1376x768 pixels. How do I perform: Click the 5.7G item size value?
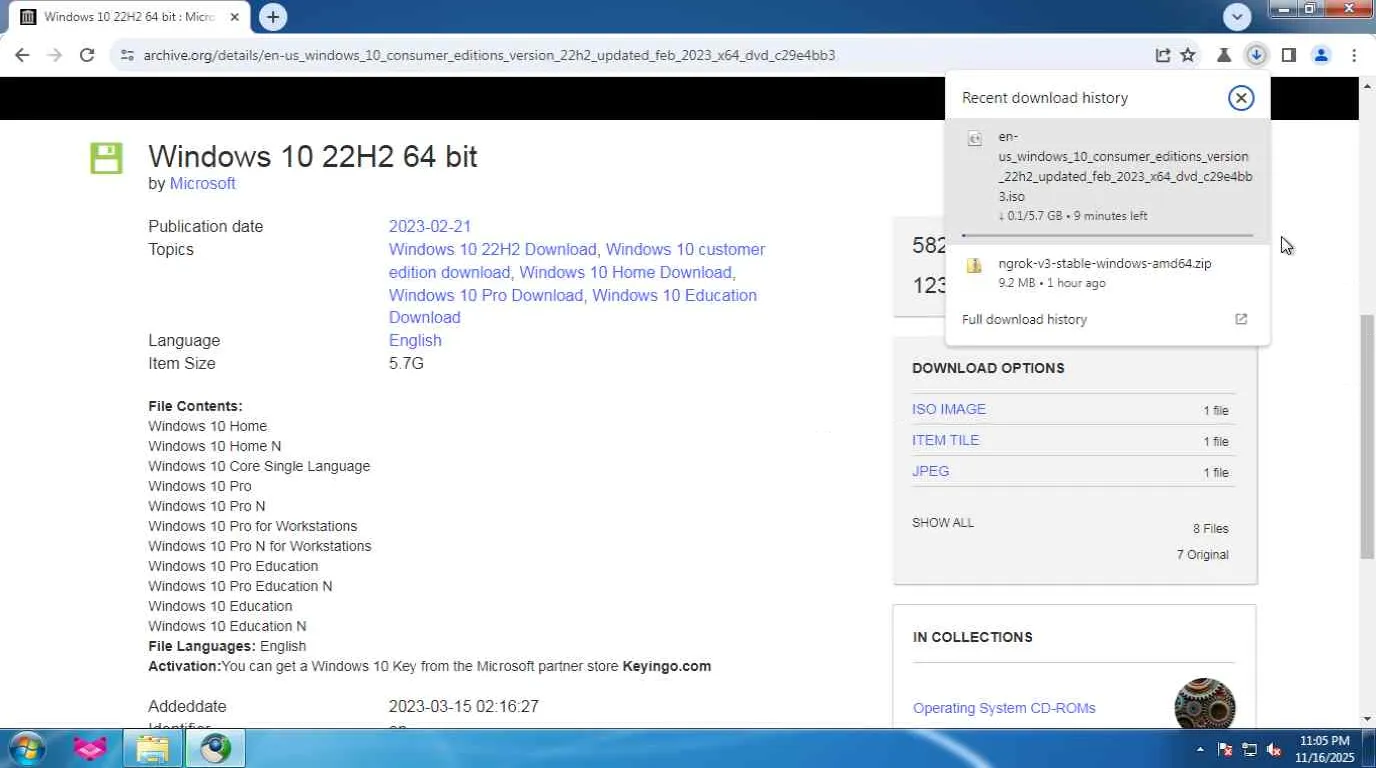(406, 364)
